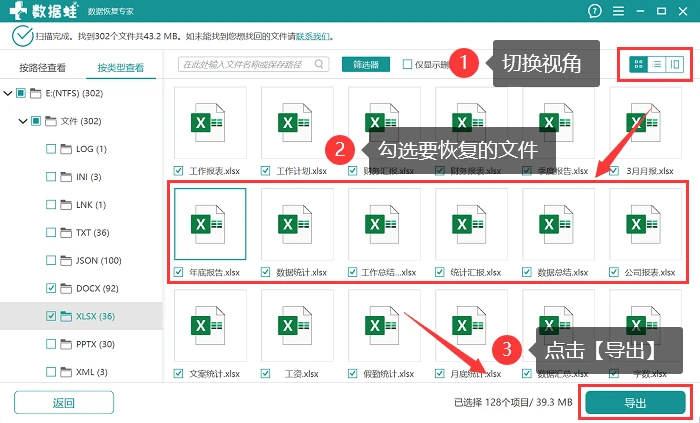
Task: Select the 工资.xlsx file icon
Action: (x=297, y=325)
